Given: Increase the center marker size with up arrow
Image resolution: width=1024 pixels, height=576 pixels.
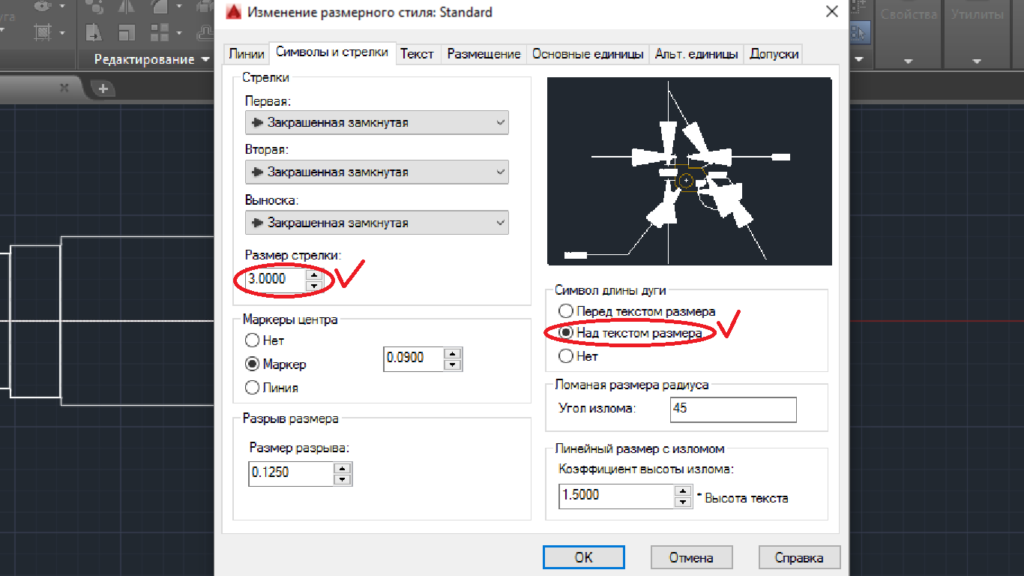Looking at the screenshot, I should [453, 353].
